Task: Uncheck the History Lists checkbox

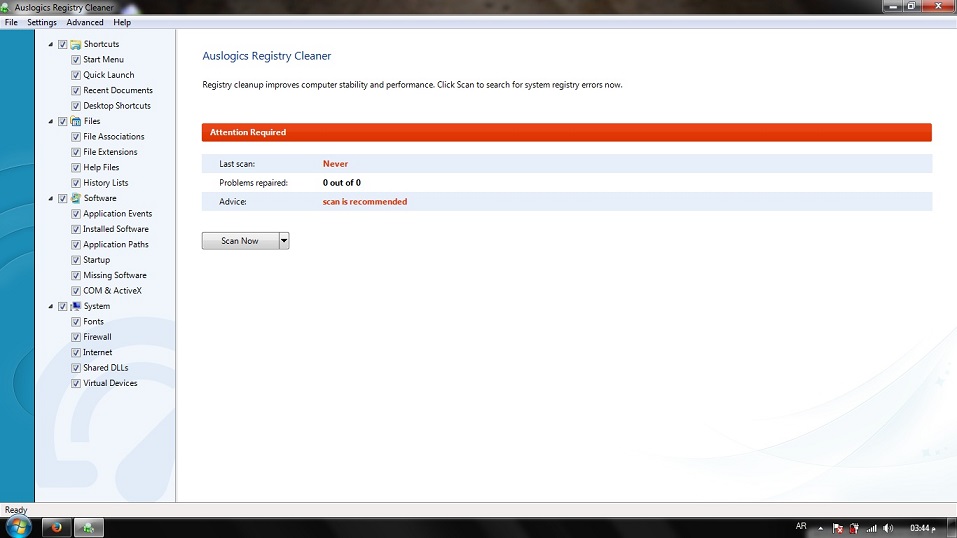Action: (x=76, y=183)
